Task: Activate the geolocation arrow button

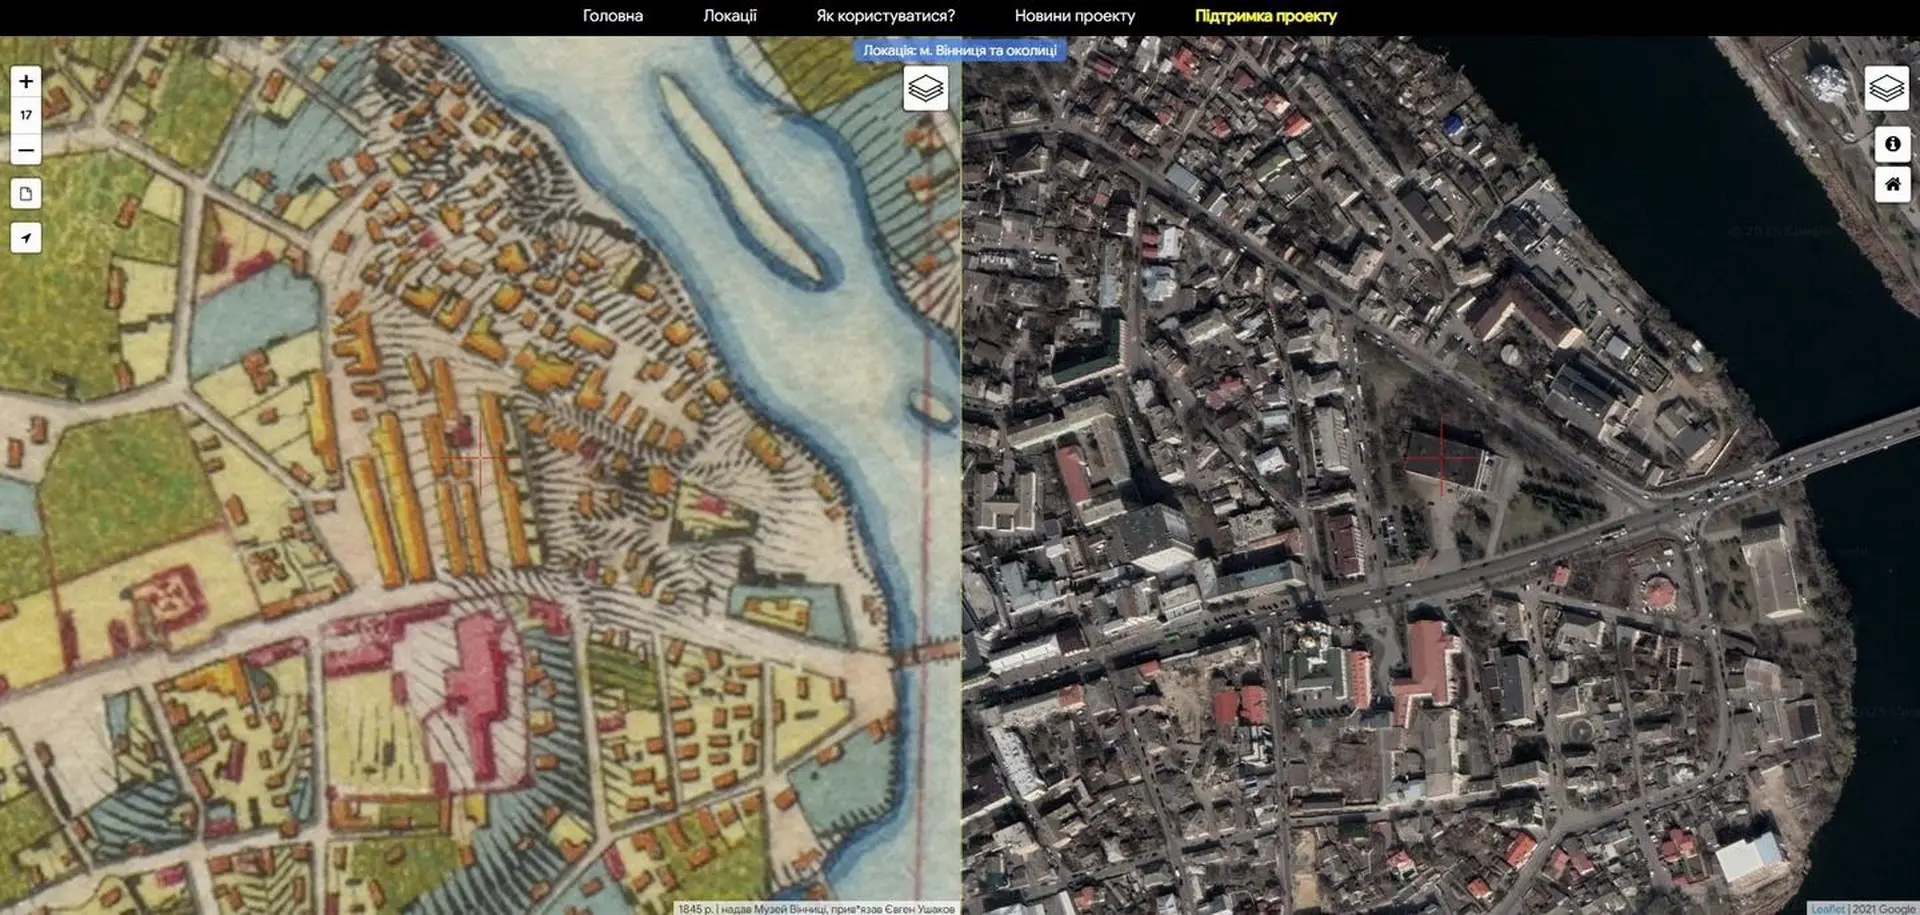Action: [x=26, y=238]
